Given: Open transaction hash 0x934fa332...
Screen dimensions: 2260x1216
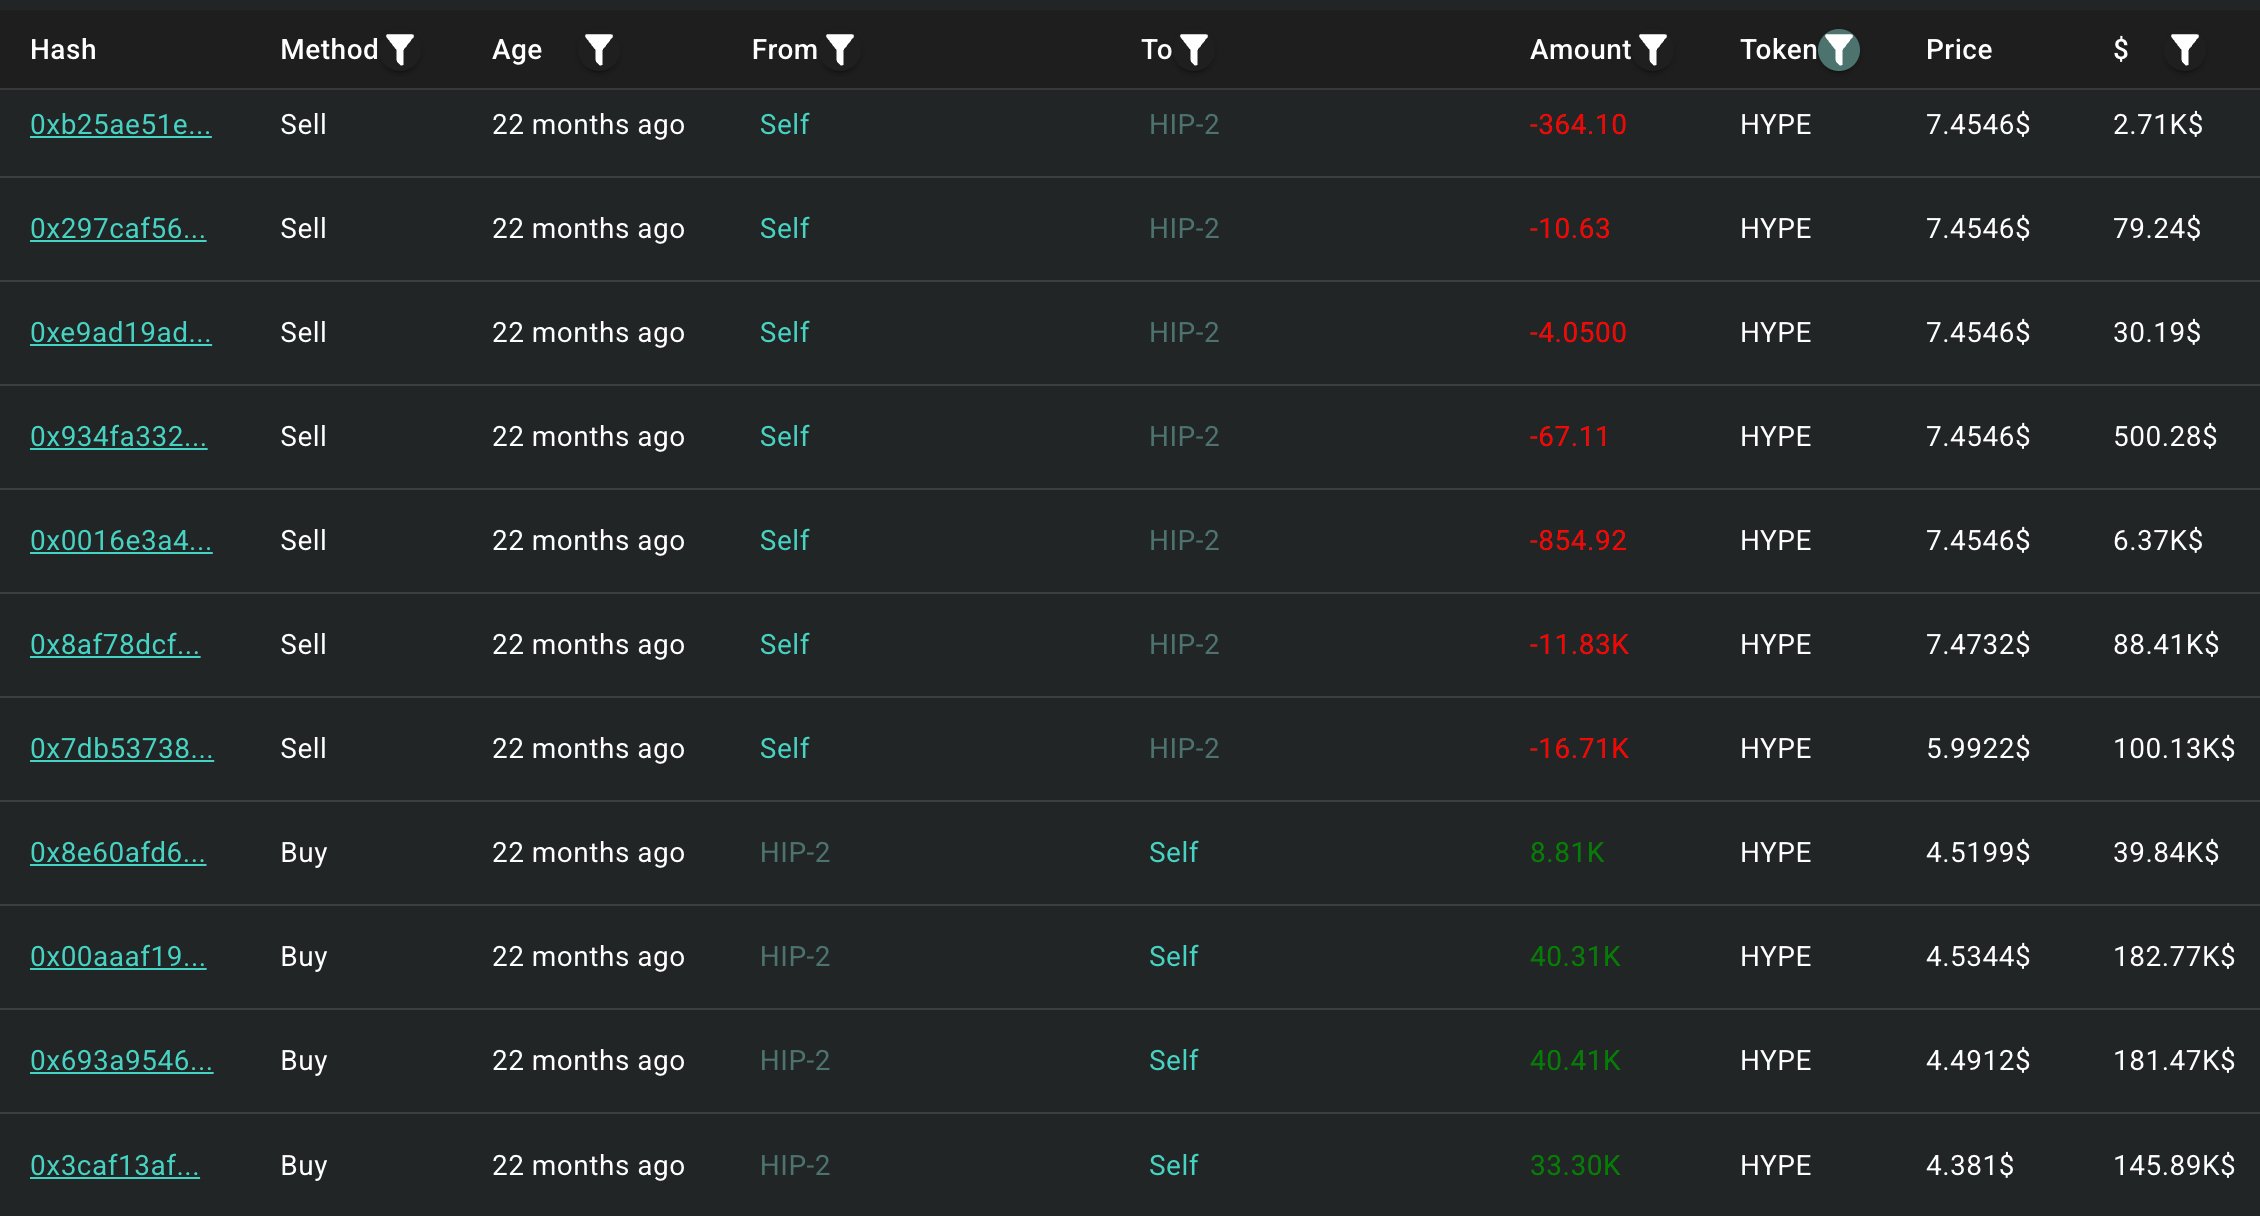Looking at the screenshot, I should [x=119, y=436].
